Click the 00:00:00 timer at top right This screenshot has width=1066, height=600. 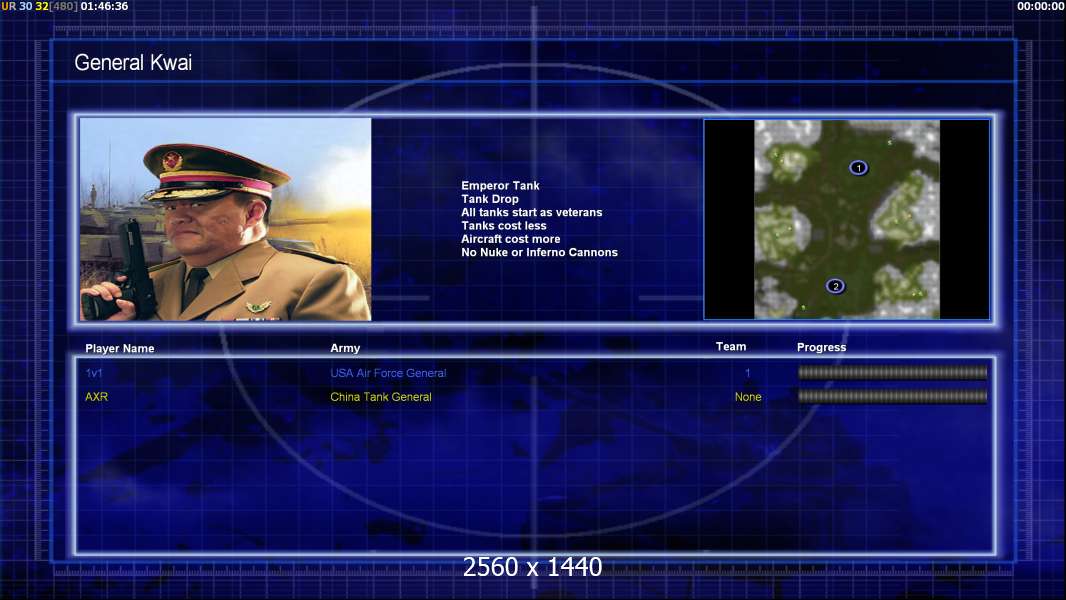click(x=1040, y=6)
